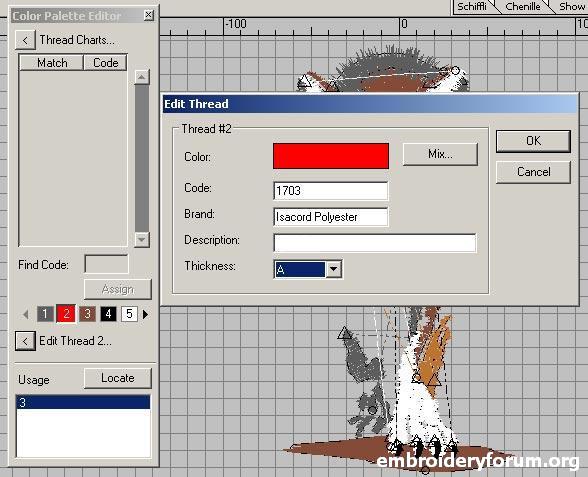The height and width of the screenshot is (477, 588).
Task: Click the scroll down arrow in match list
Action: [142, 239]
